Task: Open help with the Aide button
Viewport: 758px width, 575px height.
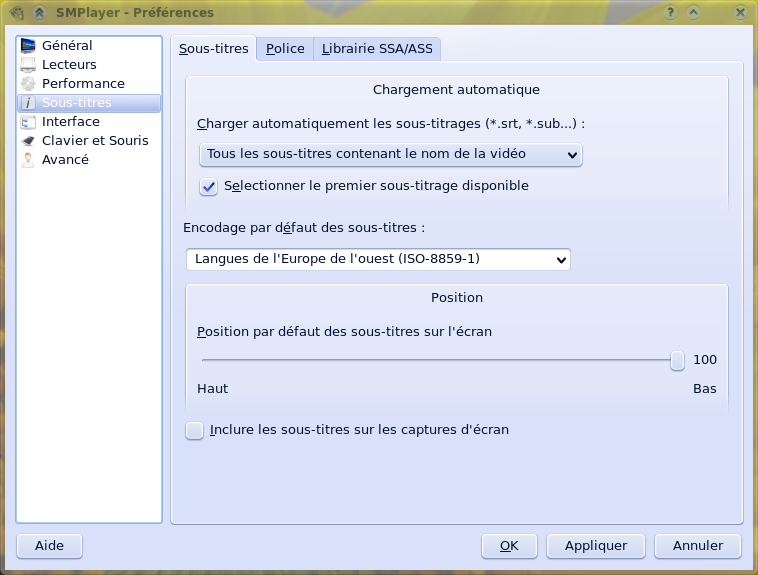Action: coord(49,546)
